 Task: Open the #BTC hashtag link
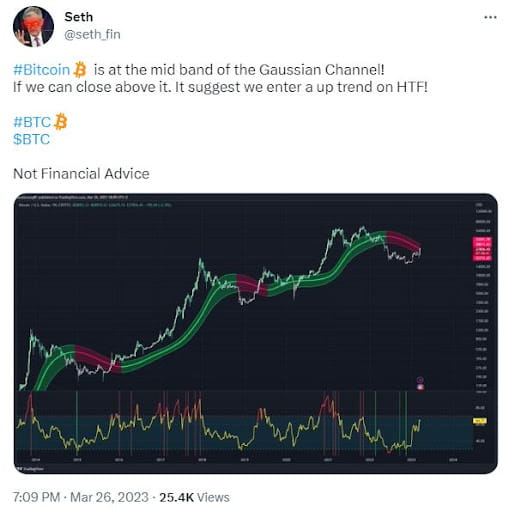tap(32, 122)
